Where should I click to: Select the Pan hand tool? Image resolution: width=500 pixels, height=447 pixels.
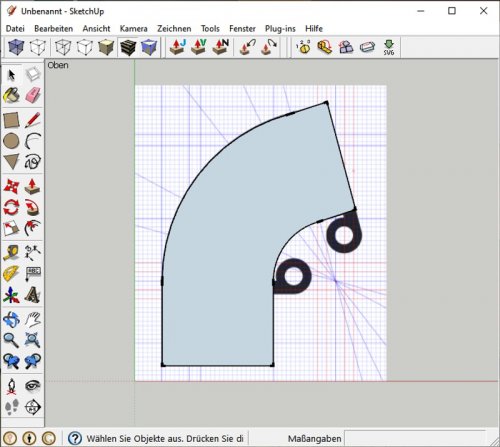(33, 320)
